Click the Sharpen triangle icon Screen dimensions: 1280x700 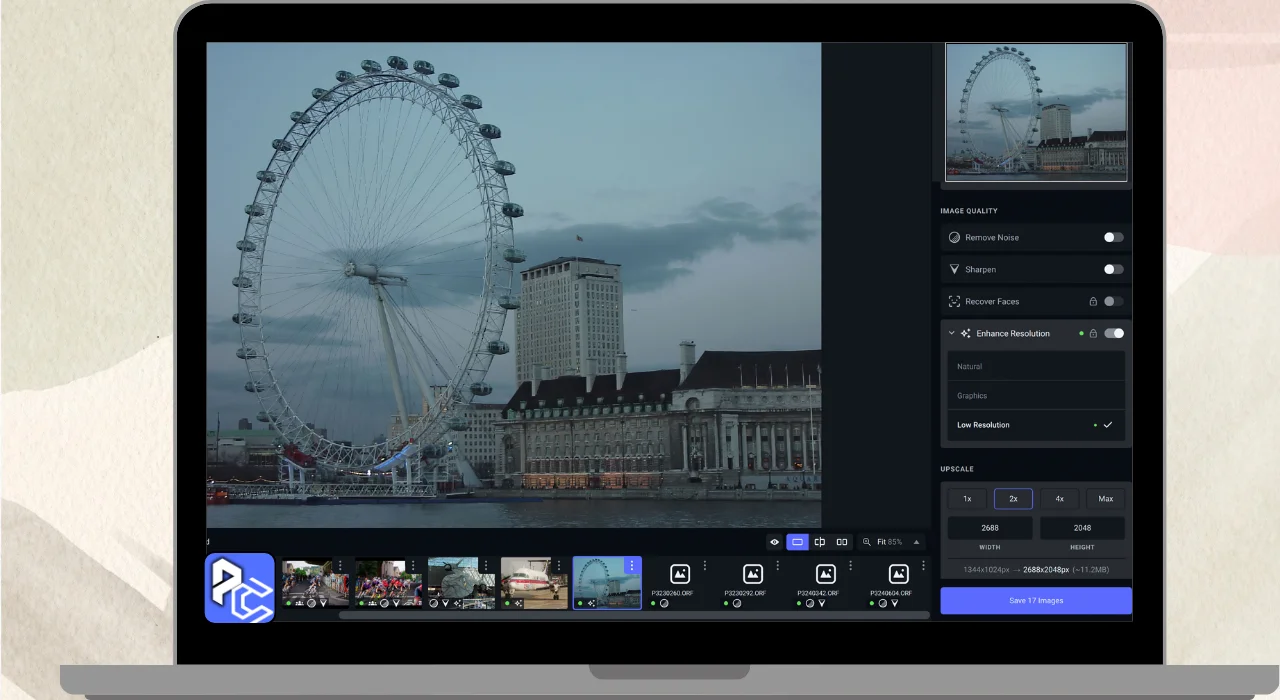tap(954, 270)
